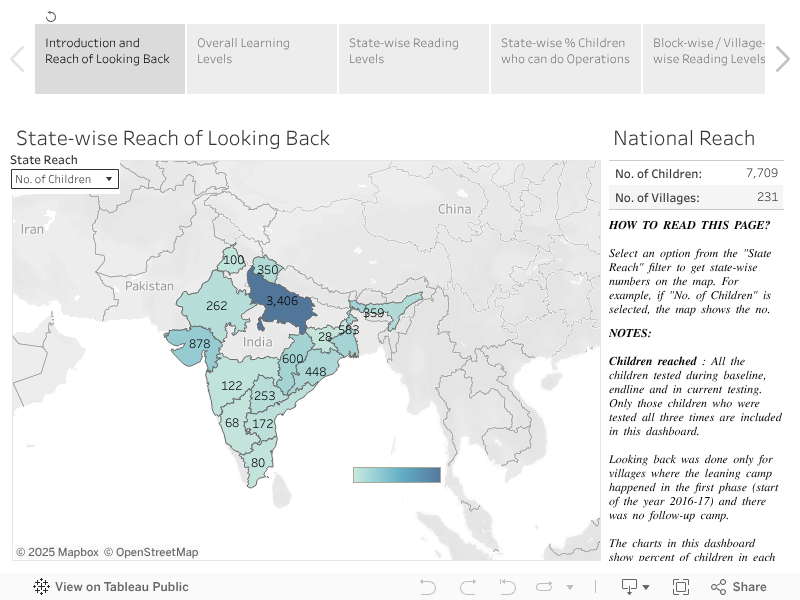Open the Mapbox attribution link
The height and width of the screenshot is (600, 800).
pyautogui.click(x=57, y=552)
